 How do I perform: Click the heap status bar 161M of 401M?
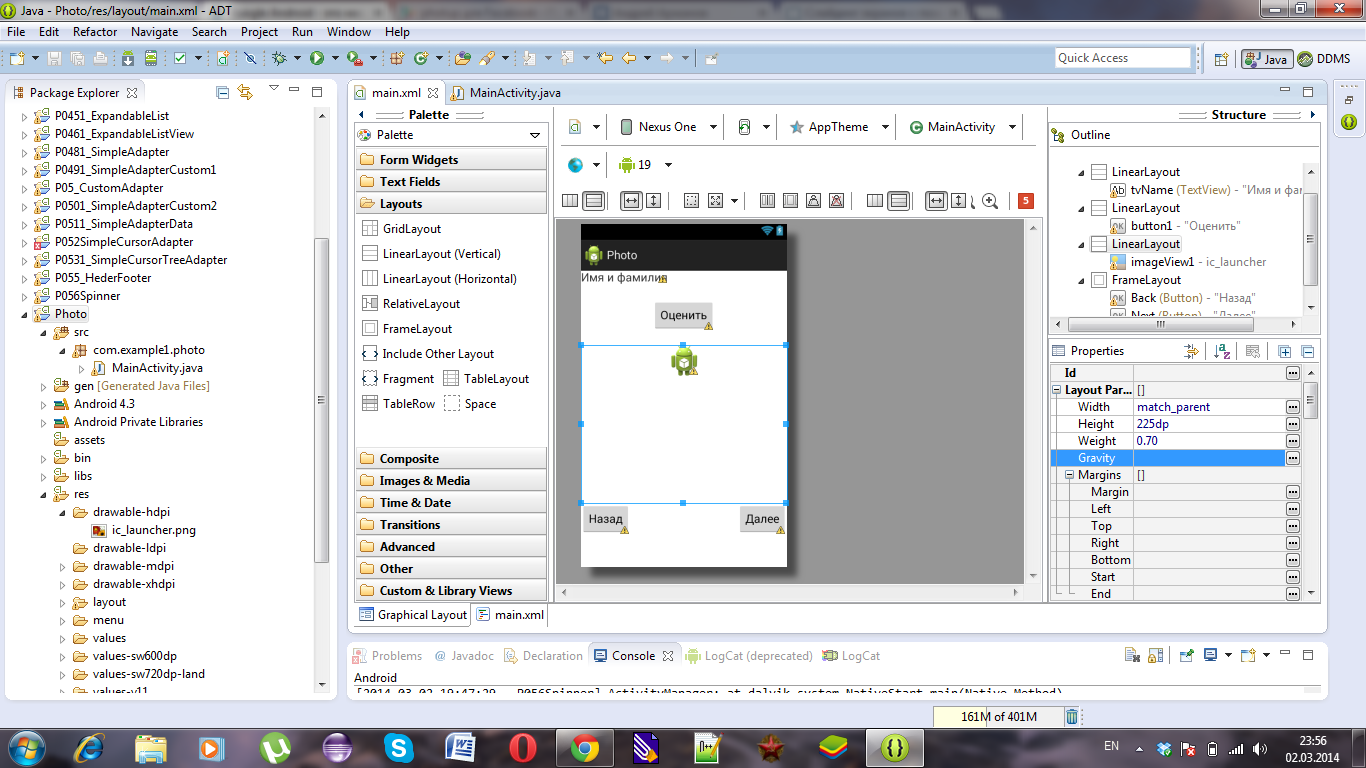click(999, 716)
